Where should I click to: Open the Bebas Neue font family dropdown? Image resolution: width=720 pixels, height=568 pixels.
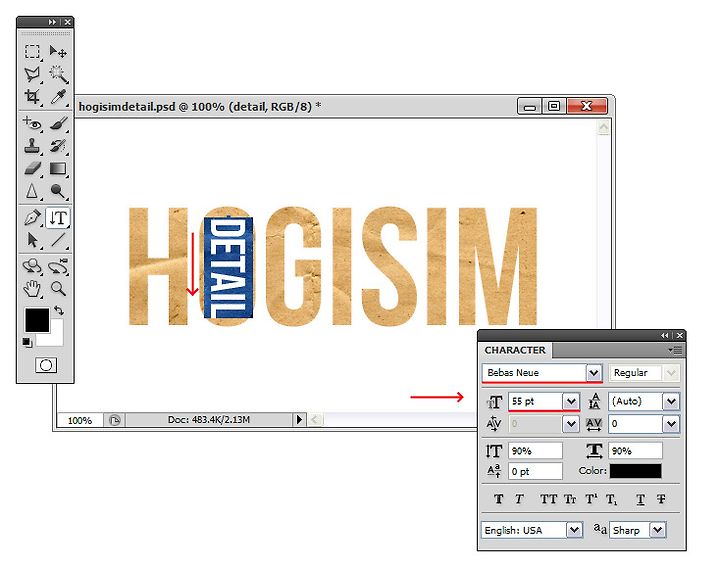(x=594, y=372)
